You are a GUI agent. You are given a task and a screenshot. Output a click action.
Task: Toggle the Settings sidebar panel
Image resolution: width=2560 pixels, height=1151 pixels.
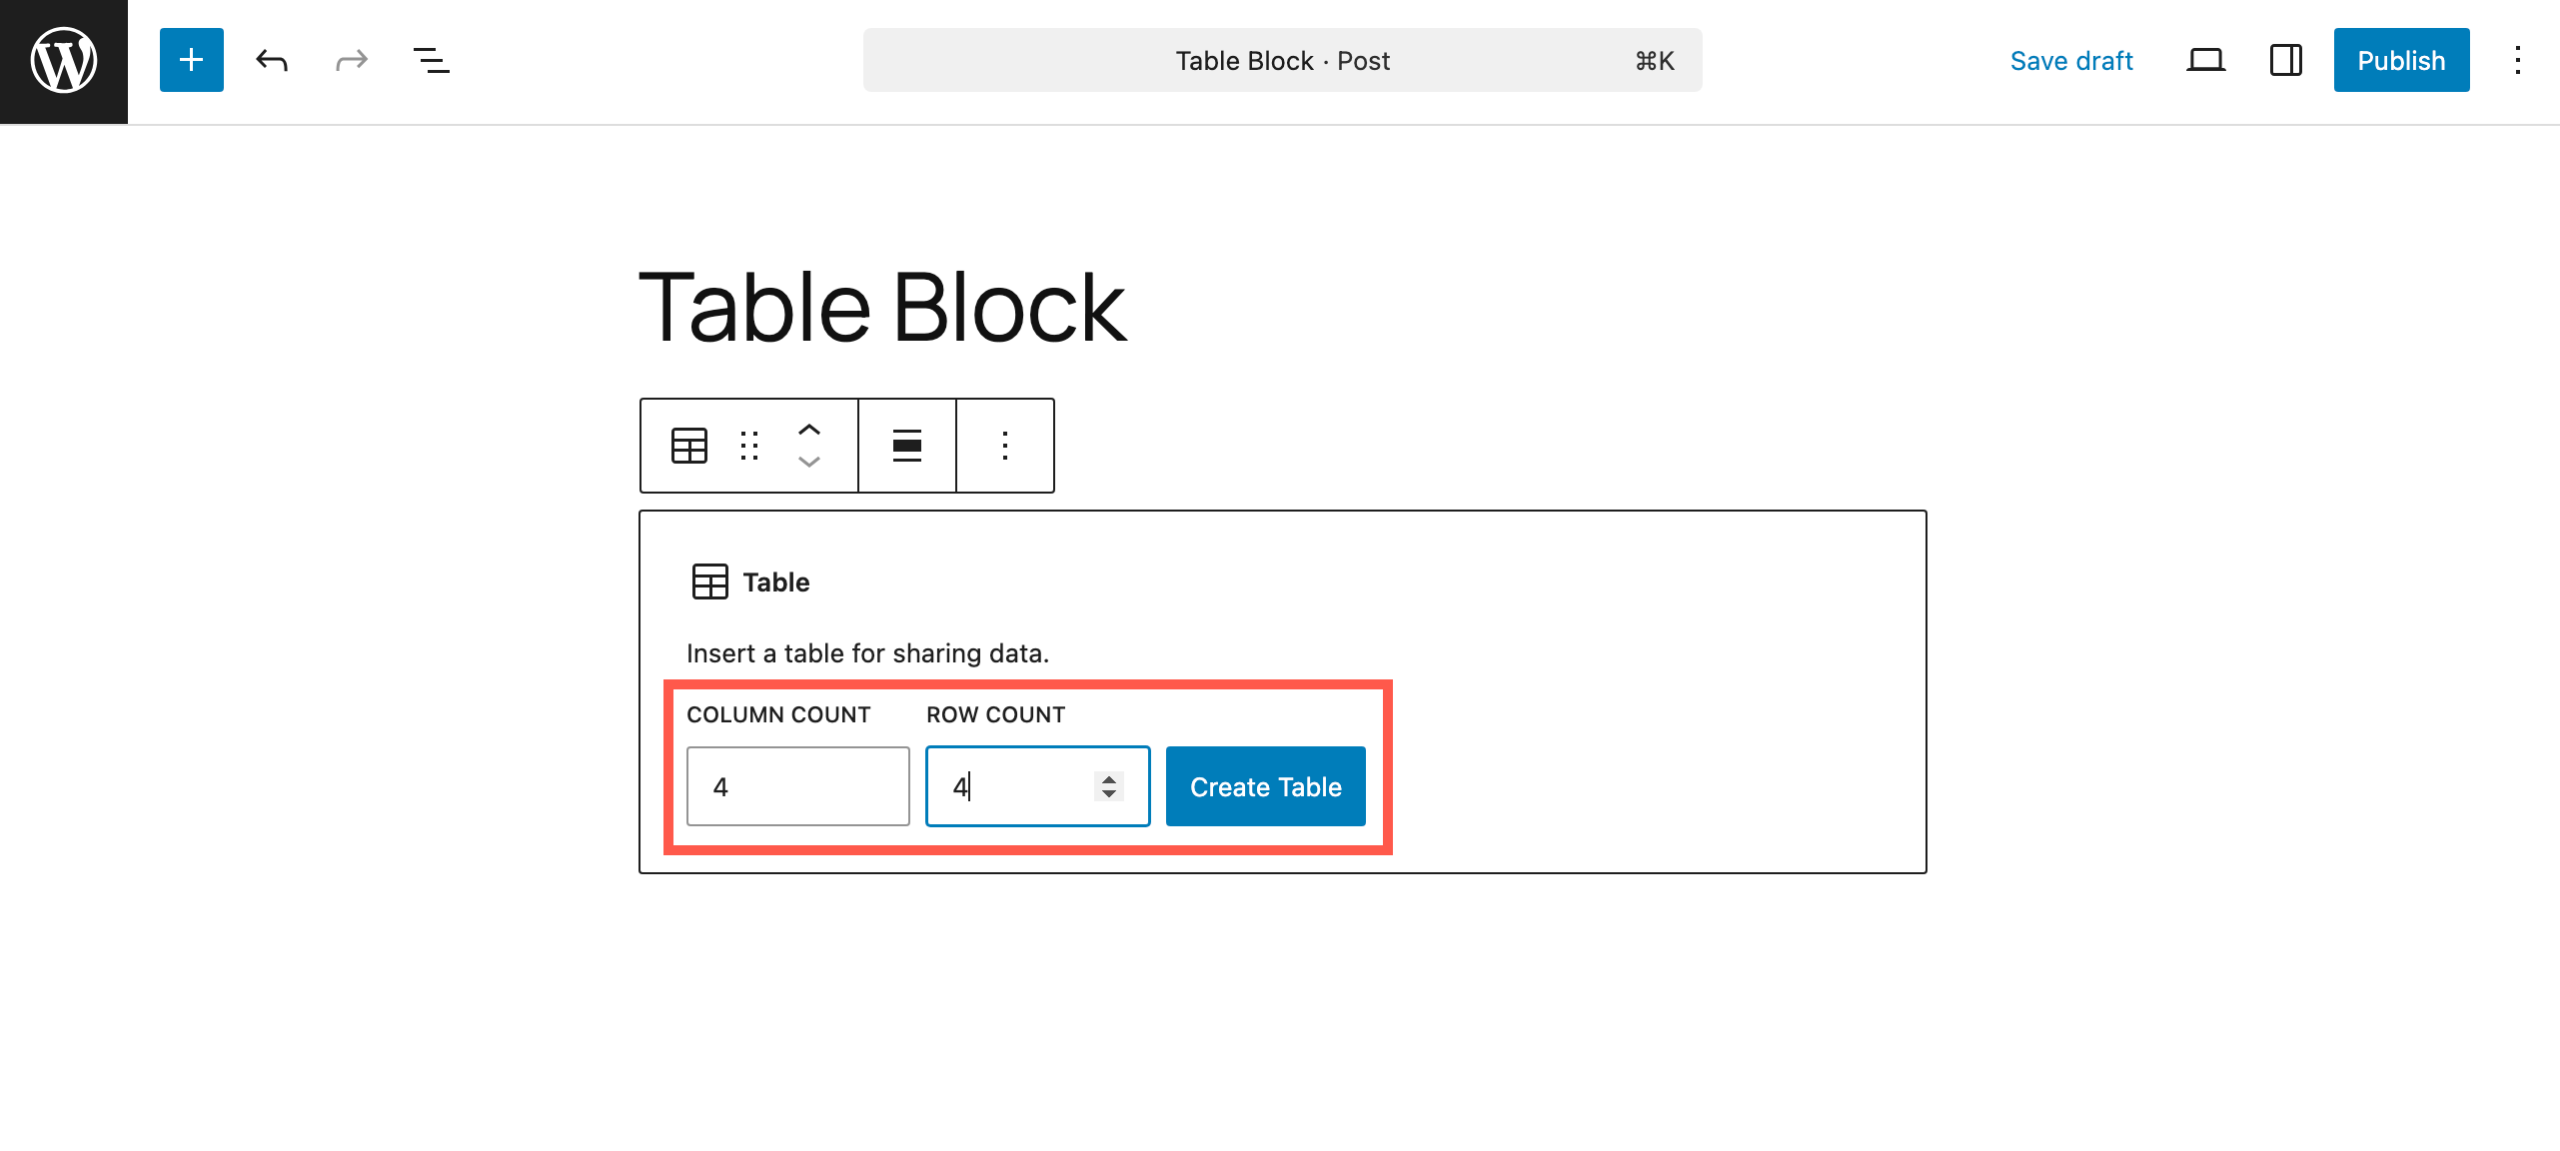2285,61
